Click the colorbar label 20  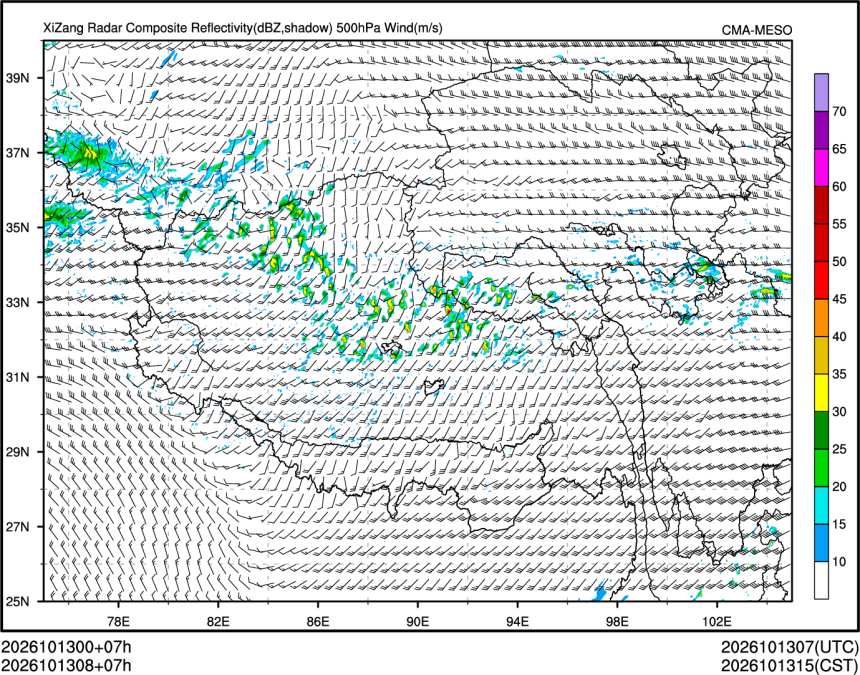coord(839,486)
